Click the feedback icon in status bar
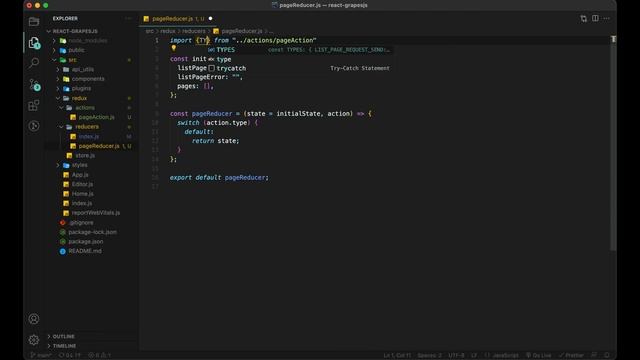 click(594, 356)
